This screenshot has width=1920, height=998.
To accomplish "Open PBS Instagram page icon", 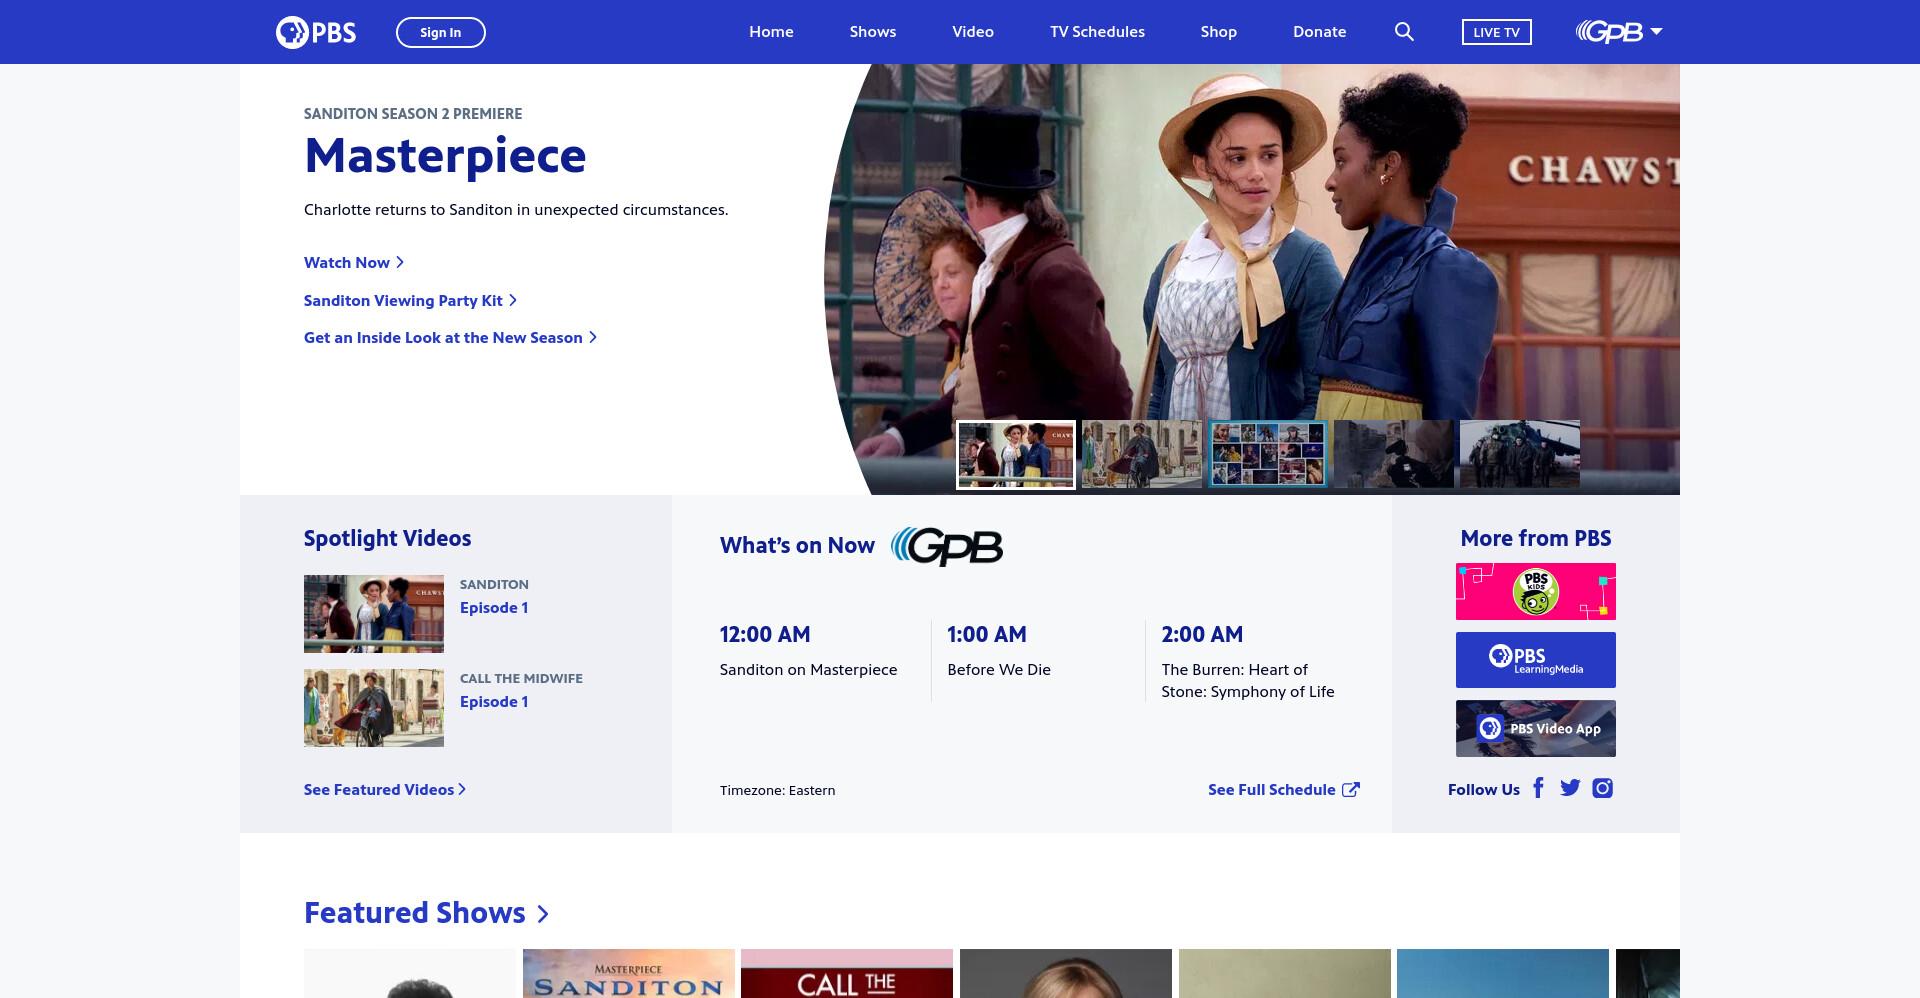I will point(1603,789).
